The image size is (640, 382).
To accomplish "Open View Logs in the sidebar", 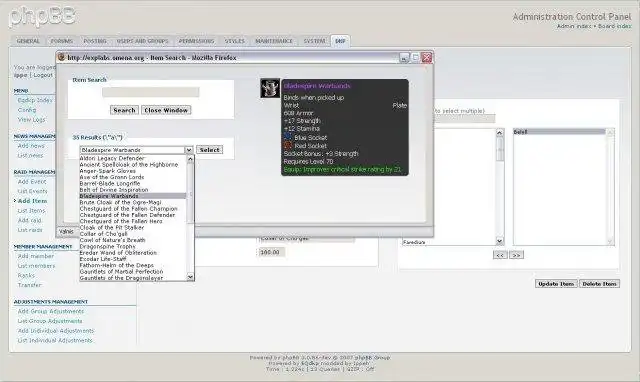I will pyautogui.click(x=31, y=120).
